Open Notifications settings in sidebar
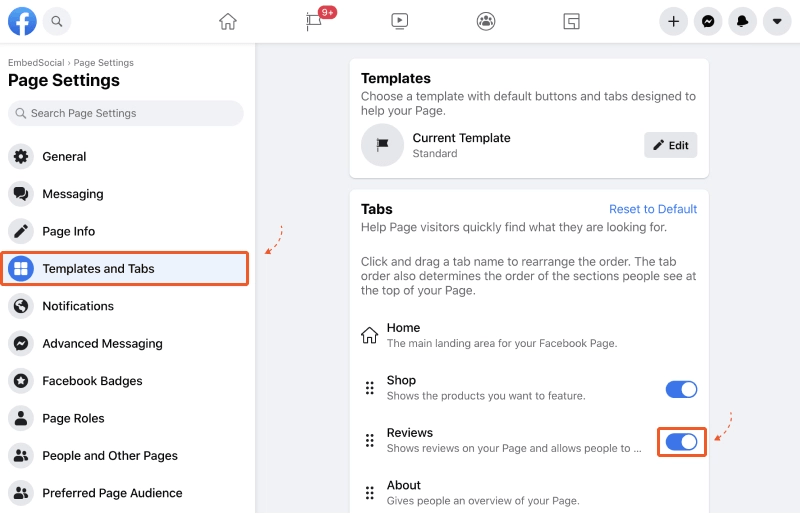Screen dimensions: 800x514 pyautogui.click(x=126, y=306)
